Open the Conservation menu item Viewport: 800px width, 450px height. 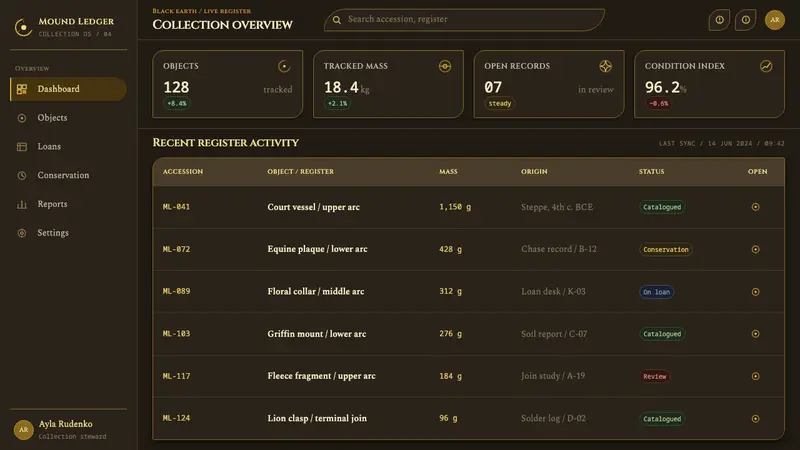coord(68,176)
